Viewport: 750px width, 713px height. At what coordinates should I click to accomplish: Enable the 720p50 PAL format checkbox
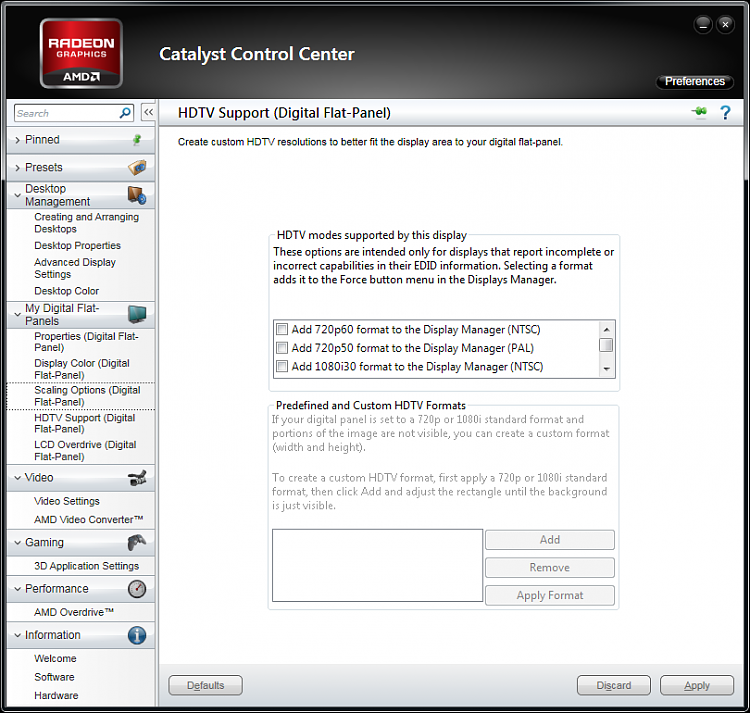282,348
